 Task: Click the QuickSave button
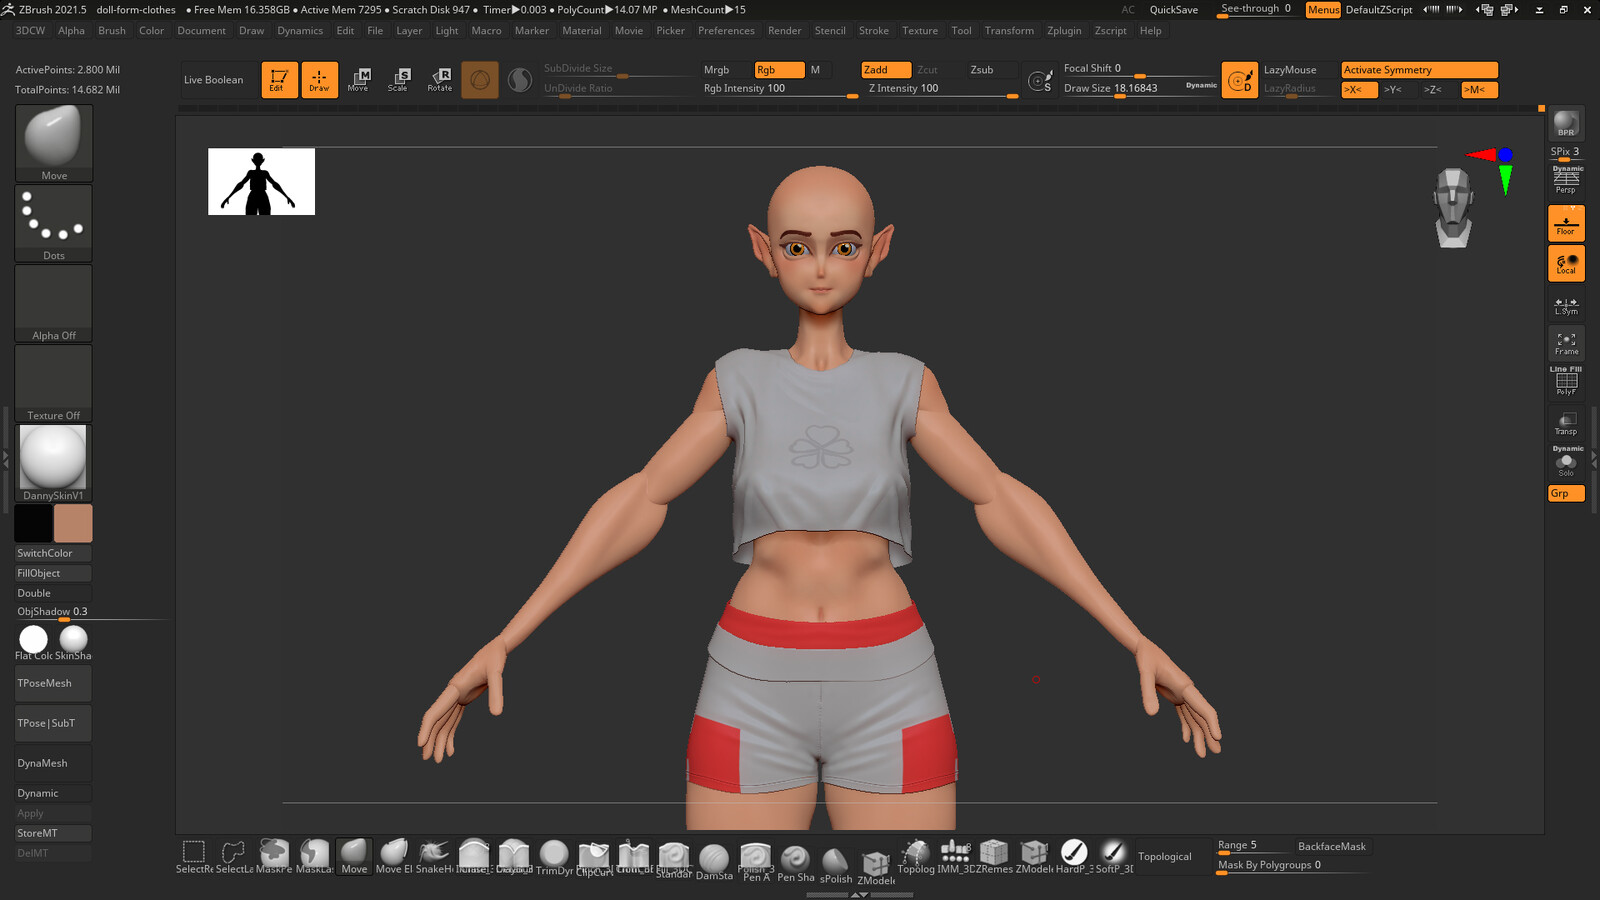point(1174,10)
